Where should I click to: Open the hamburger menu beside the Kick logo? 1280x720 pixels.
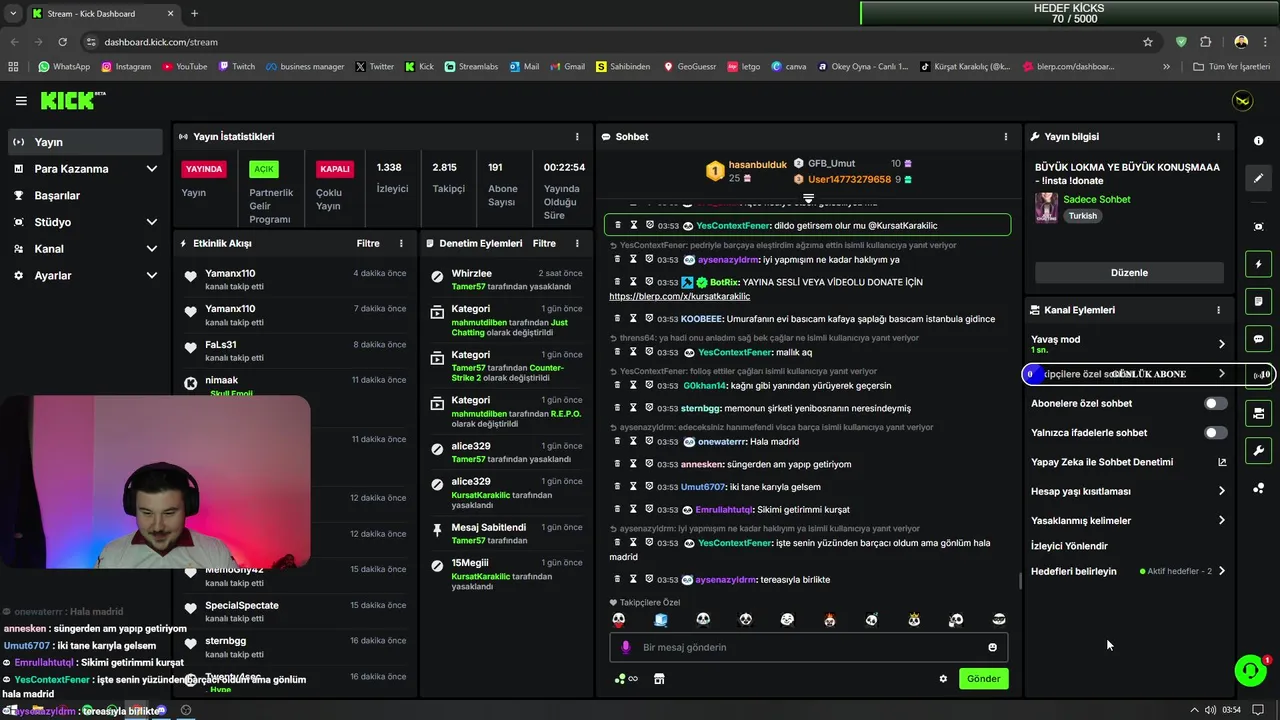click(21, 101)
